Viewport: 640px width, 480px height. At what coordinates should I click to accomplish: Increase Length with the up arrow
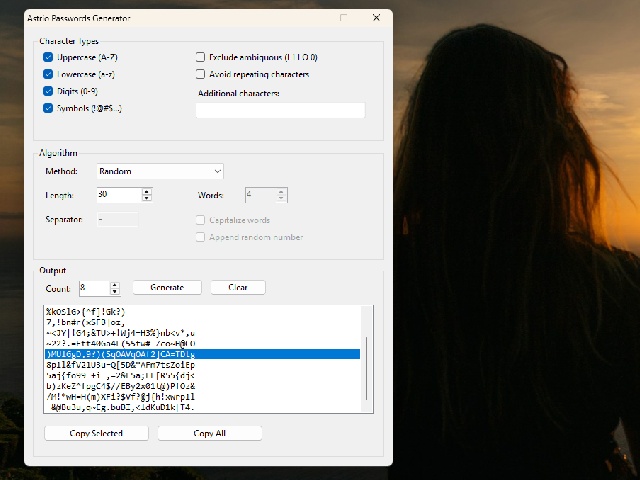click(x=147, y=192)
